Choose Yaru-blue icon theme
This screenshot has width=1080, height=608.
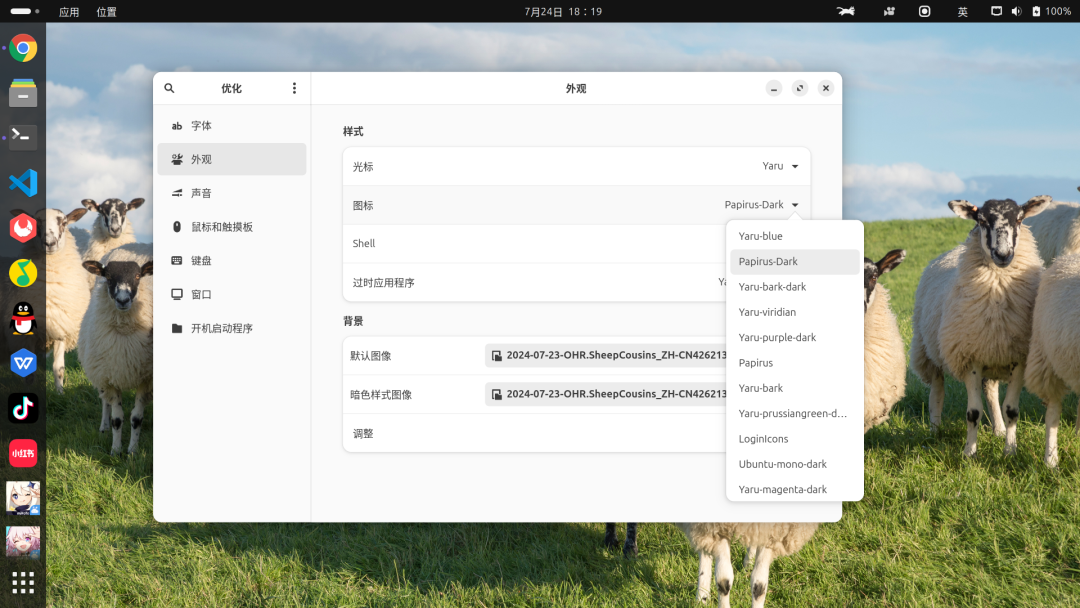point(795,236)
